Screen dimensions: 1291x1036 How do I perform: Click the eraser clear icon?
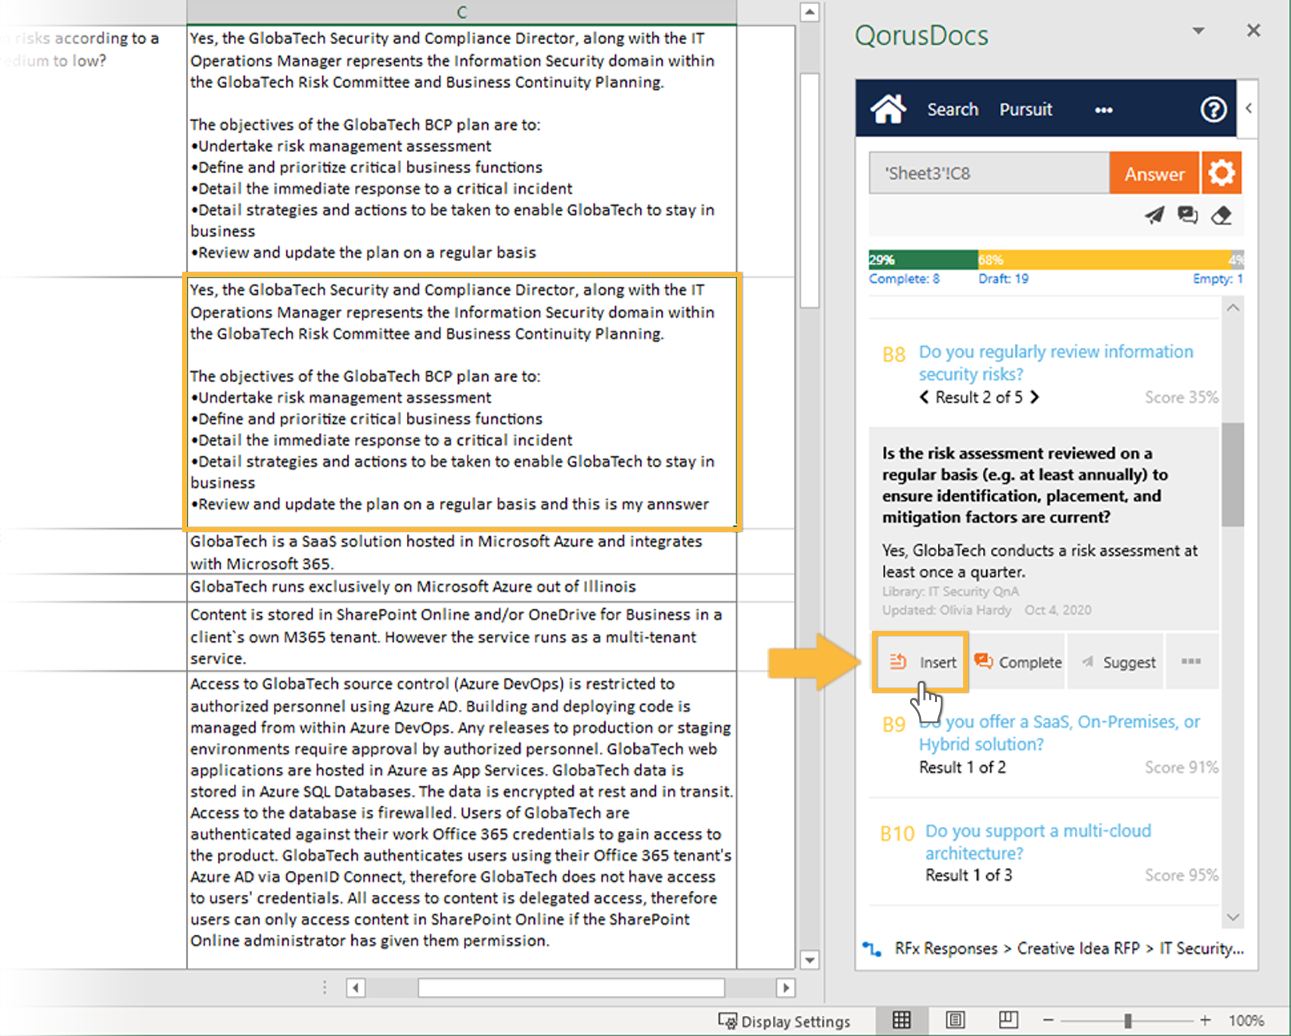(1221, 215)
